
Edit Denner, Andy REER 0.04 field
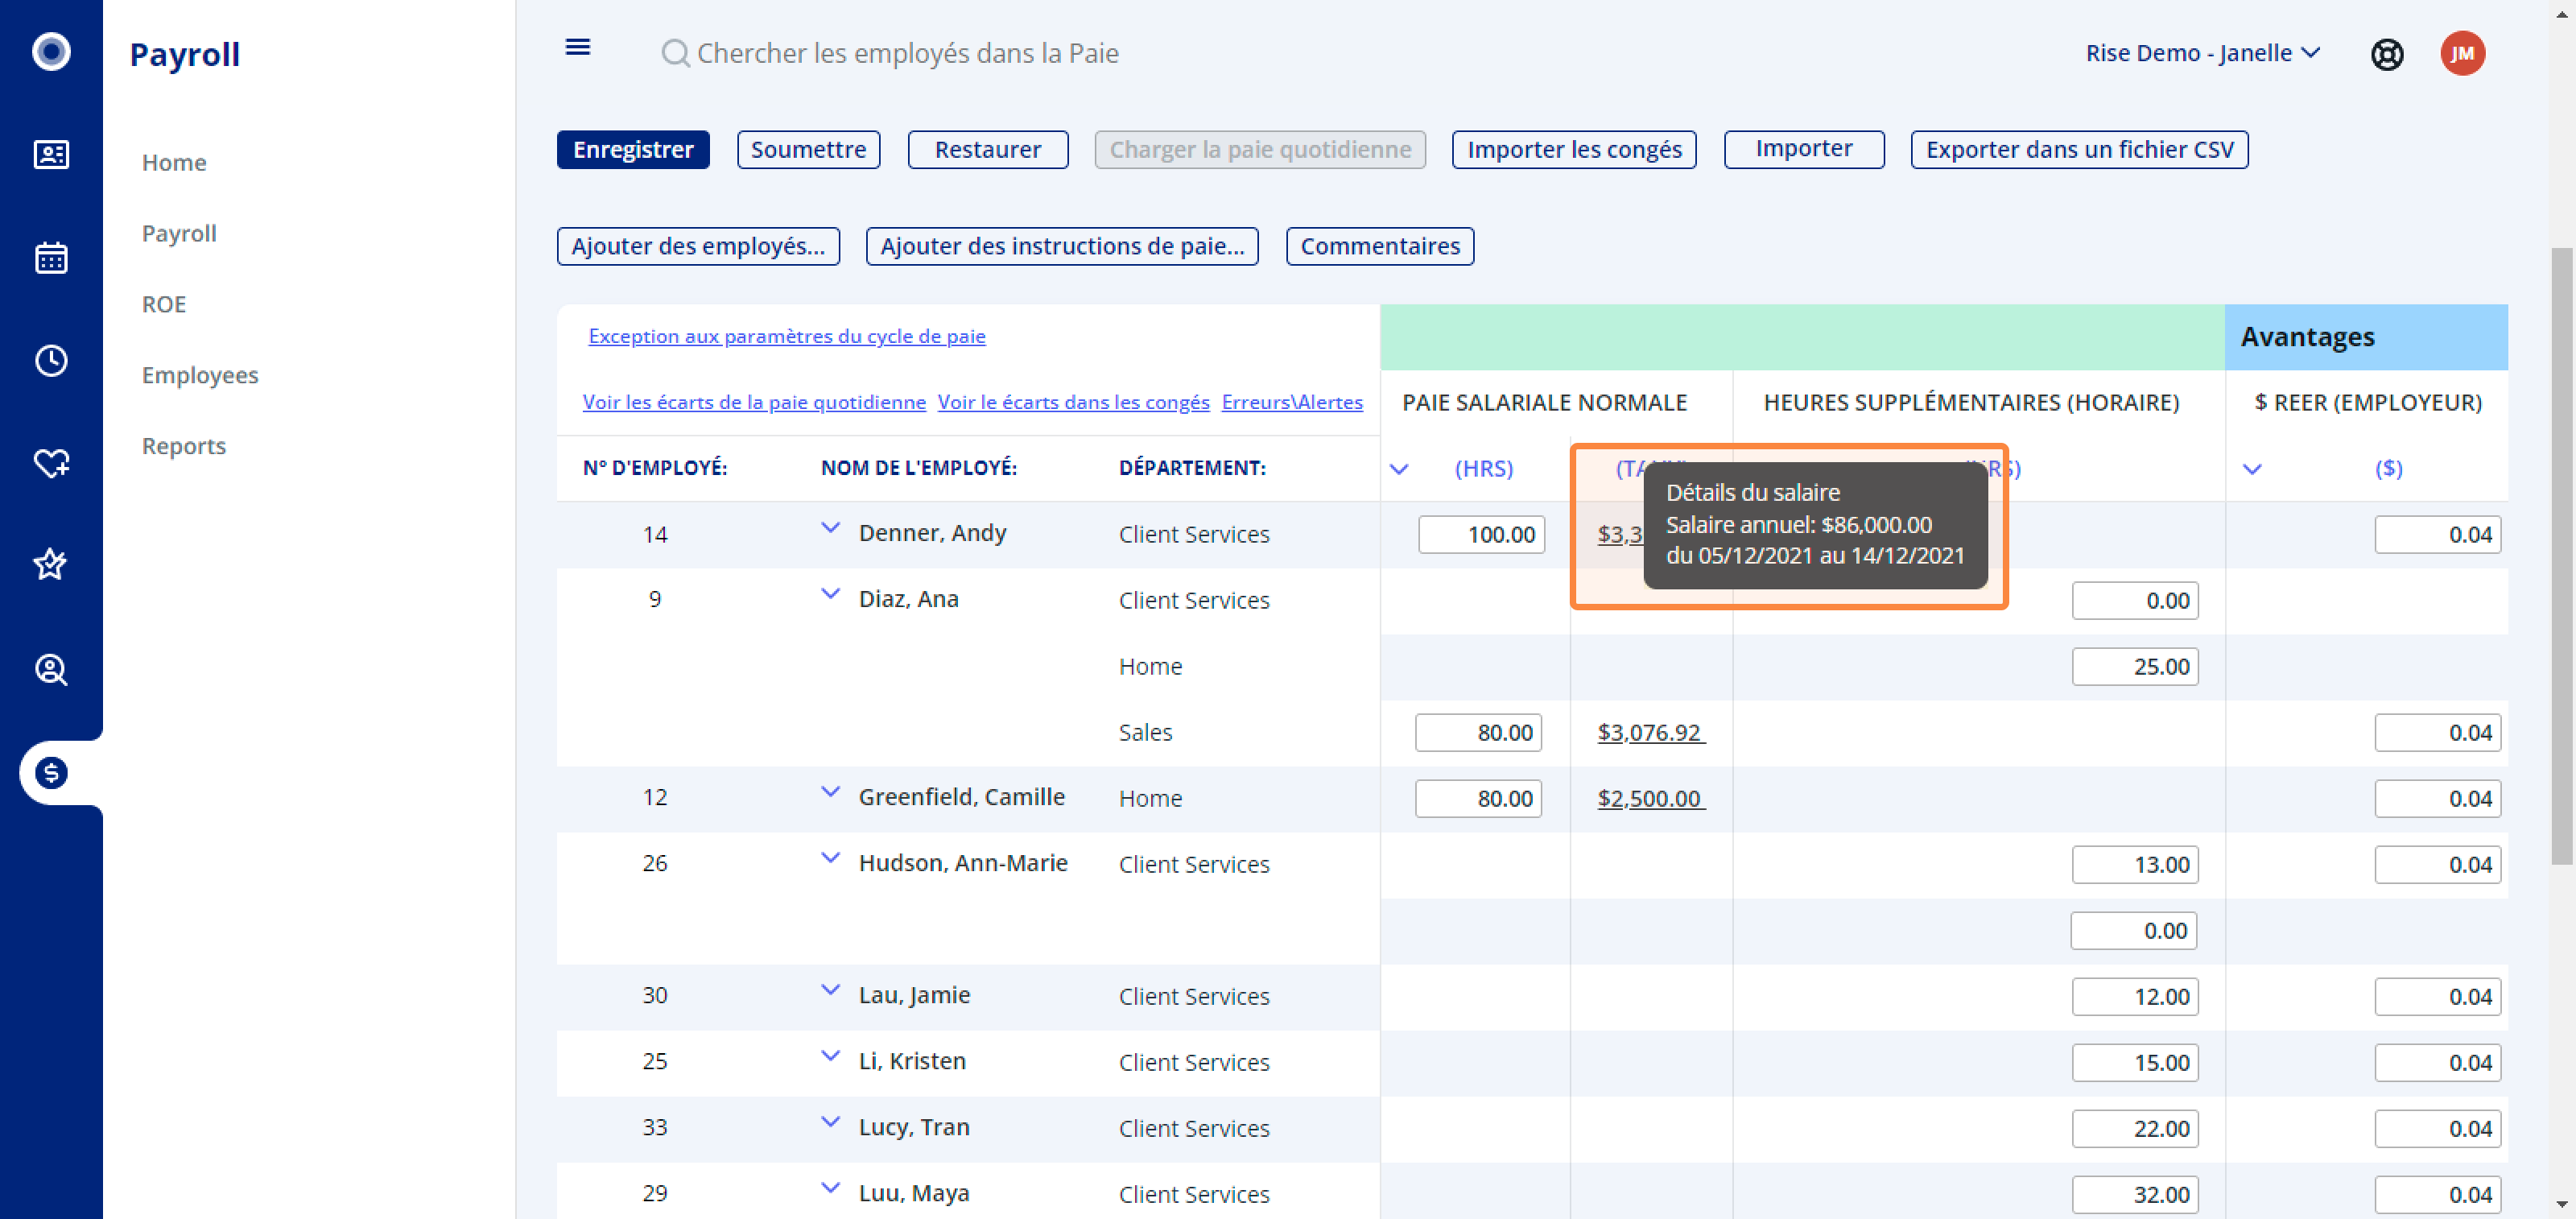[x=2438, y=534]
